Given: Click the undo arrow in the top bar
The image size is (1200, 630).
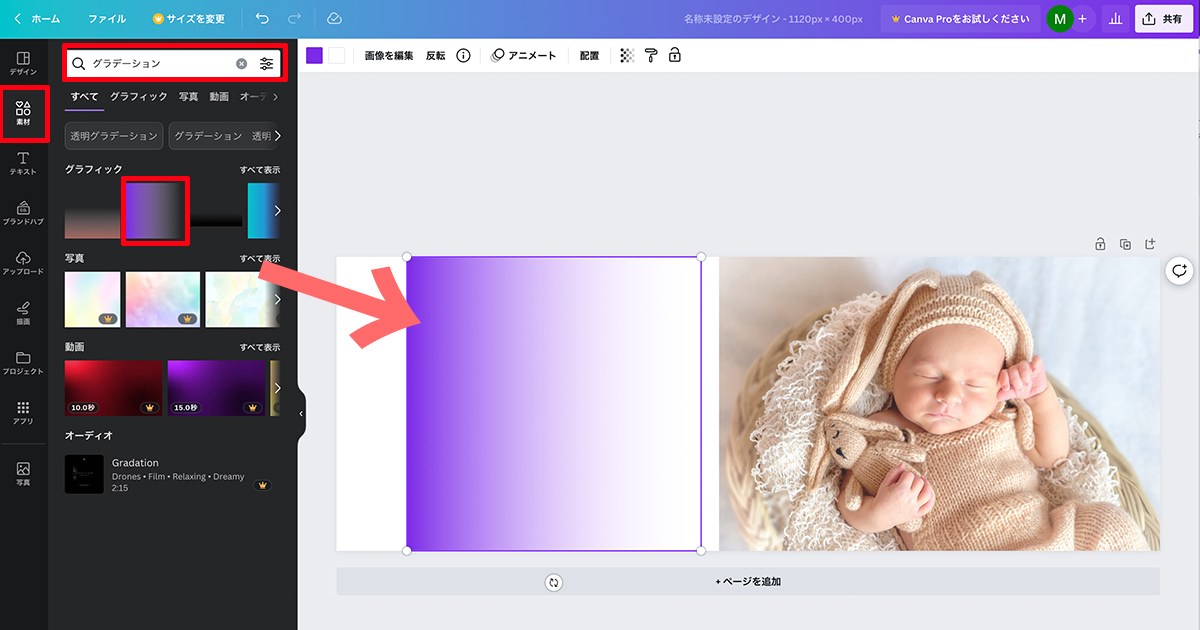Looking at the screenshot, I should coord(262,17).
